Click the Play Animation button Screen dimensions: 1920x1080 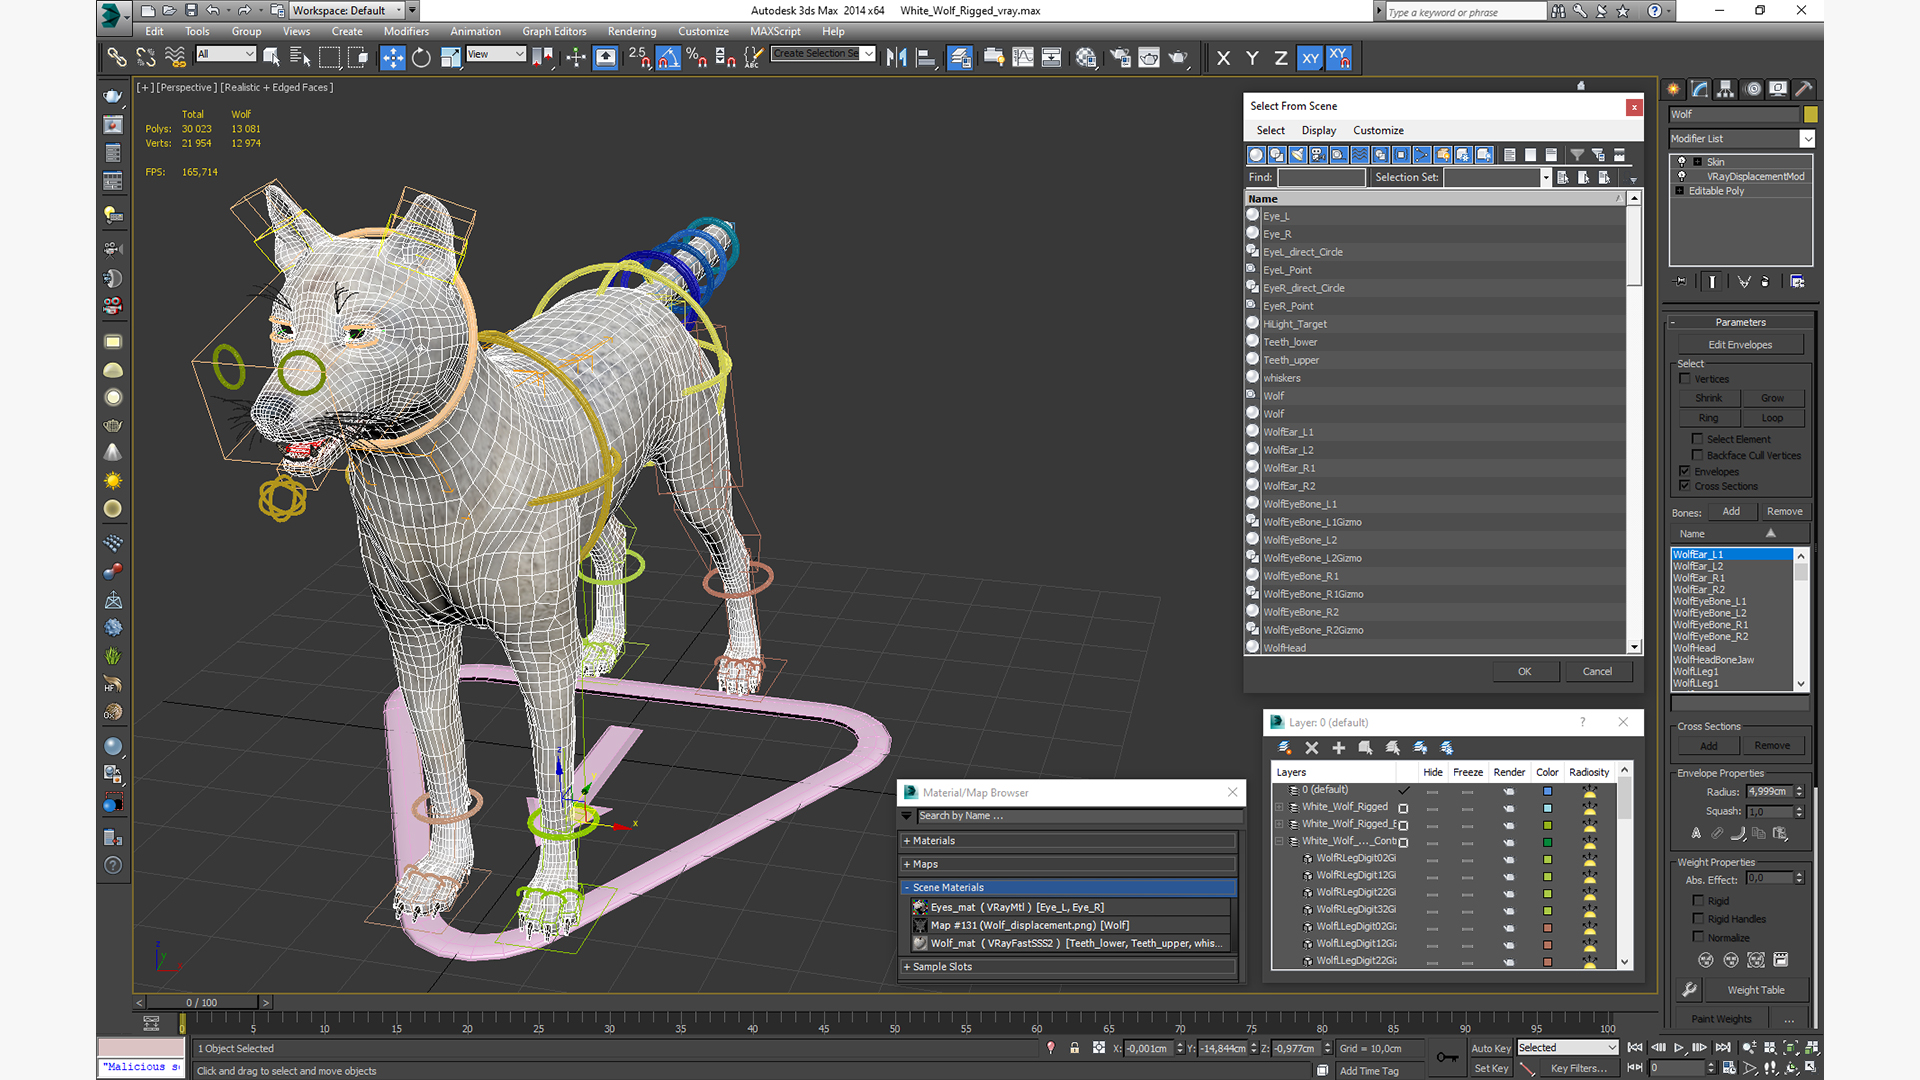(x=1679, y=1048)
